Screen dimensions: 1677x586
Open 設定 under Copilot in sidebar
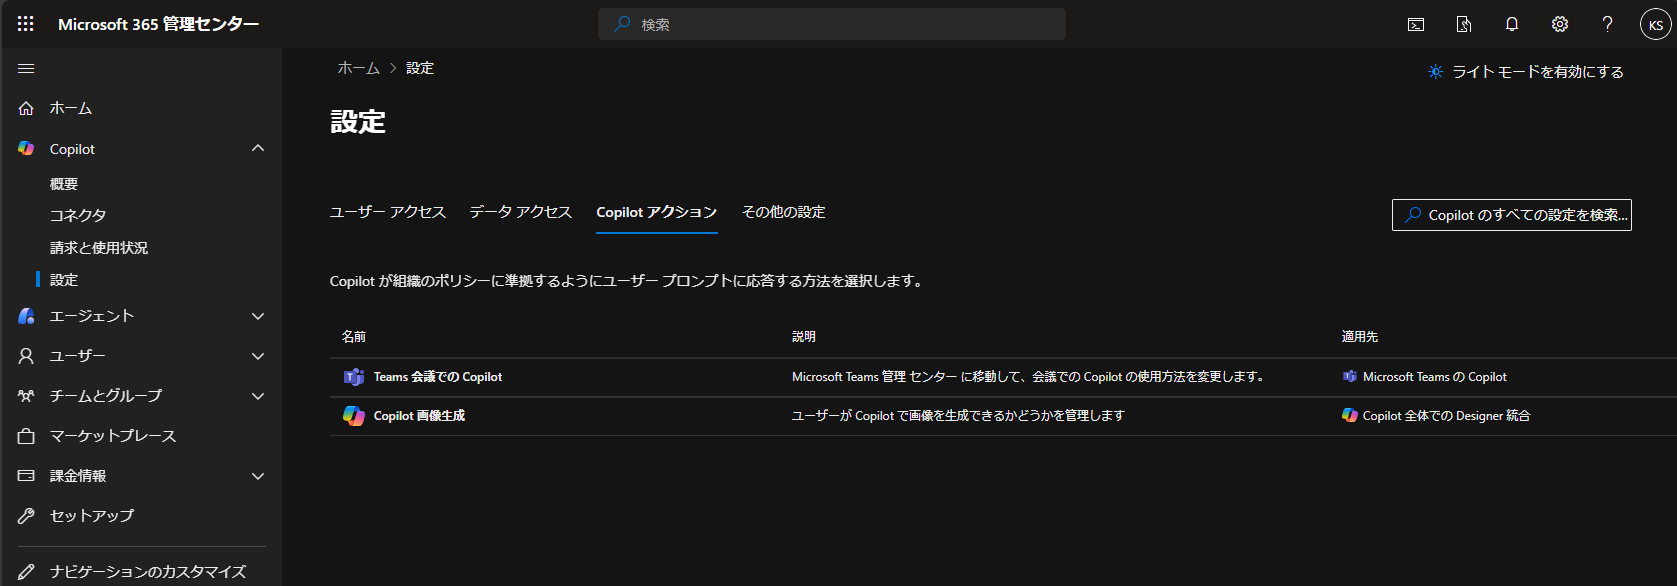64,280
